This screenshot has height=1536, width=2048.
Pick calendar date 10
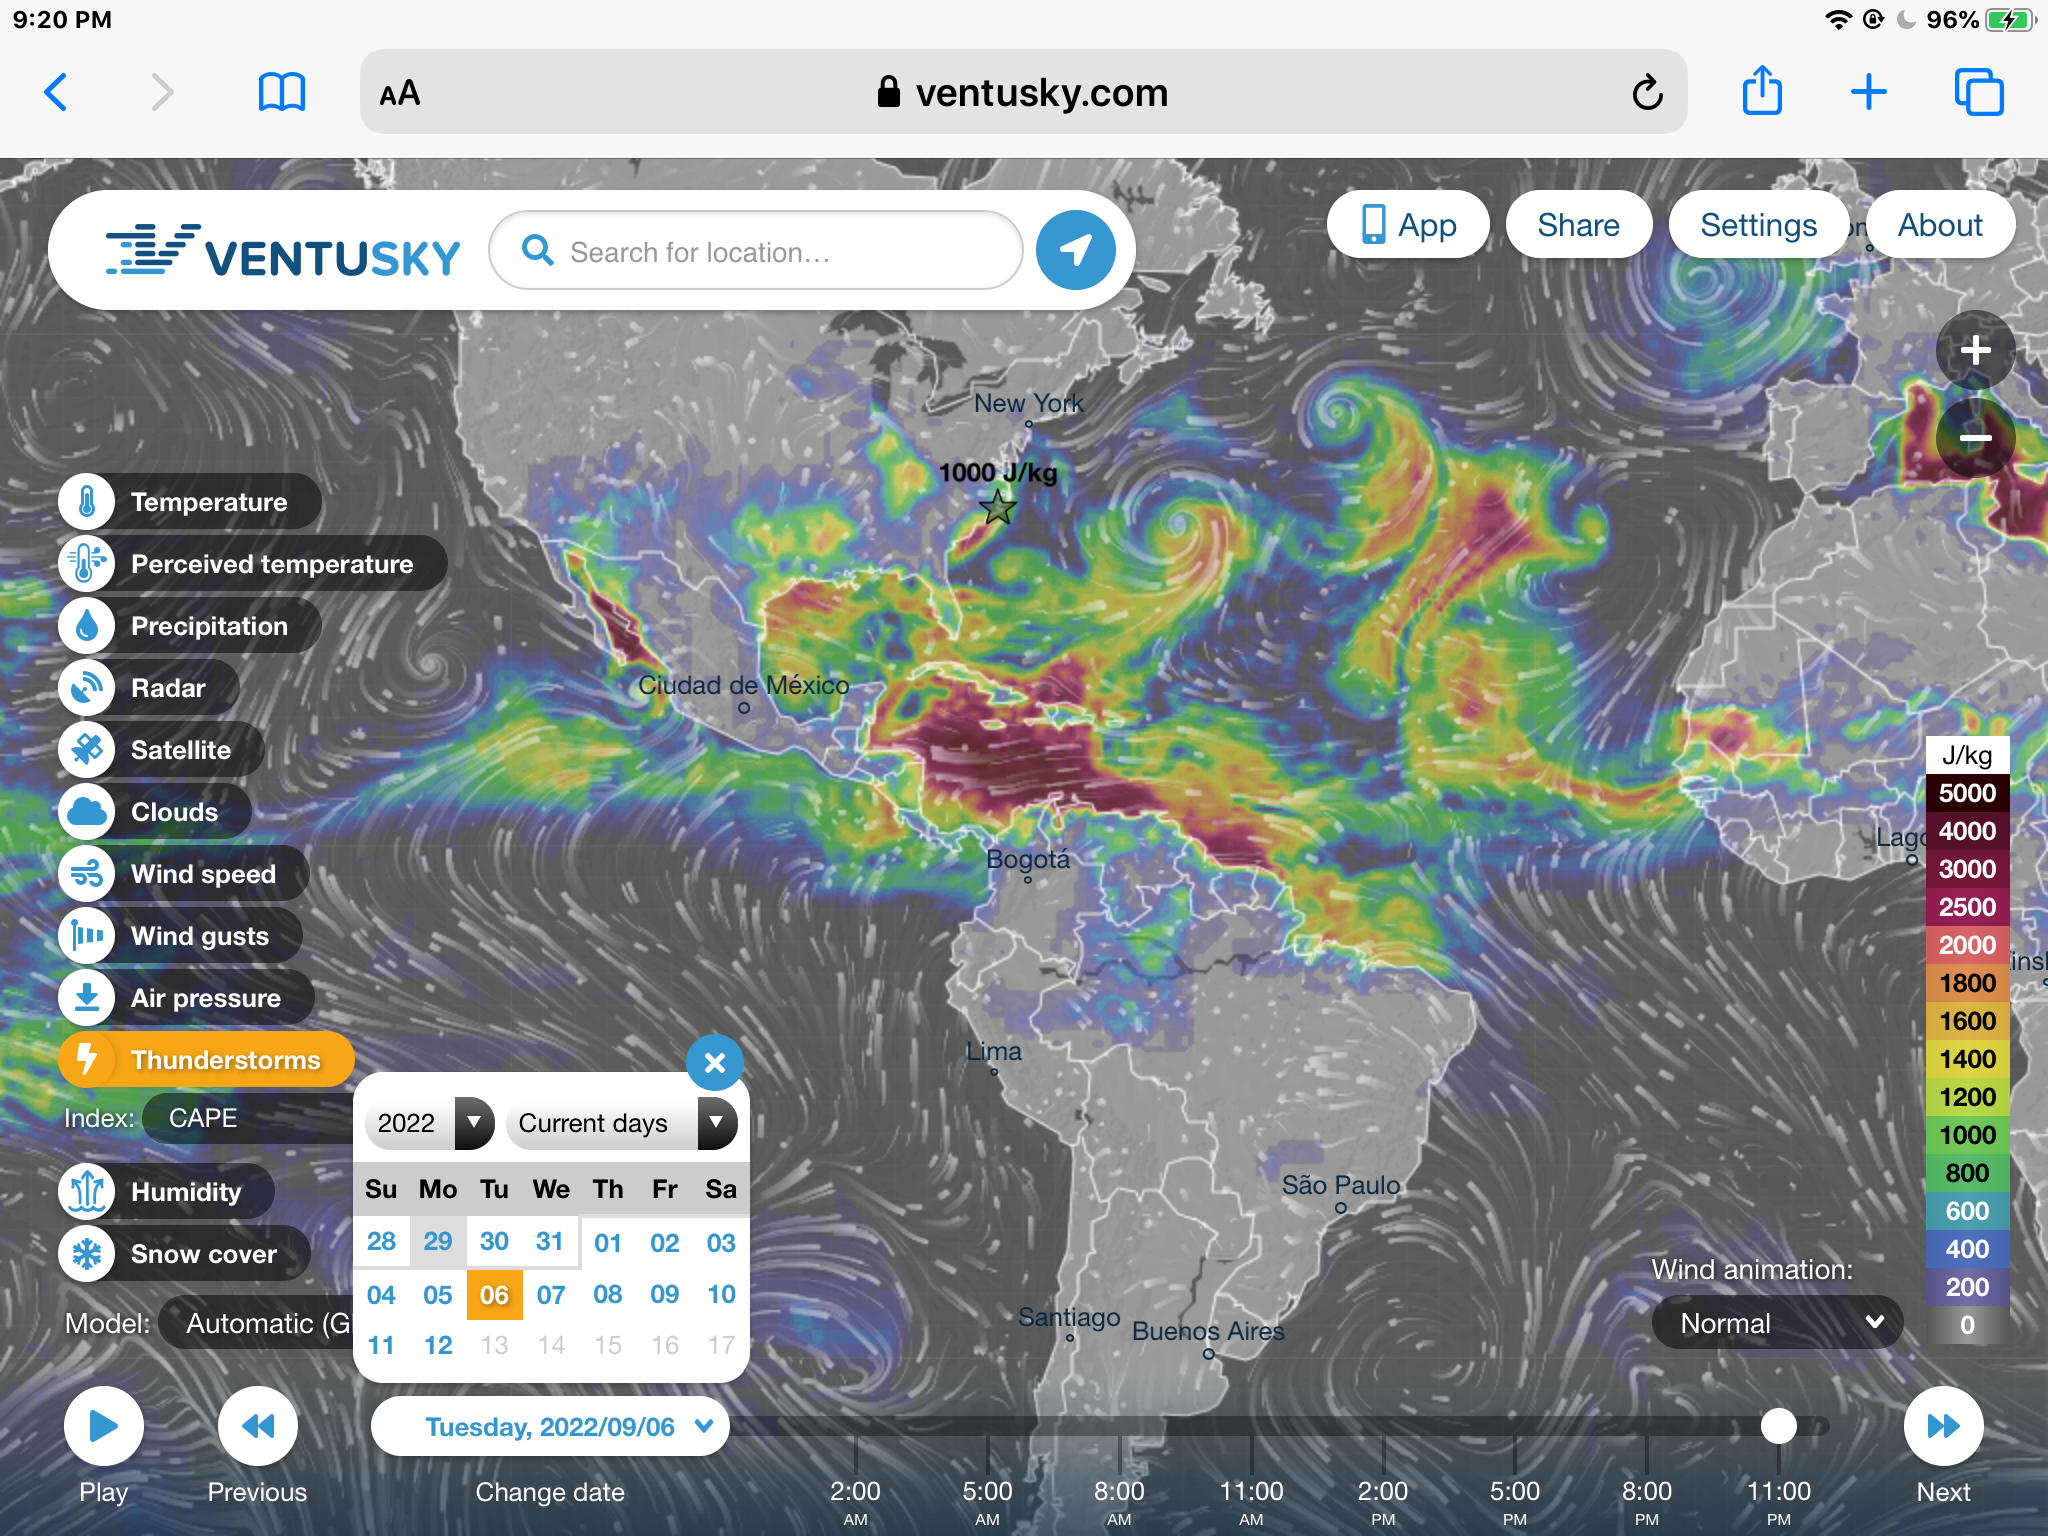click(x=721, y=1294)
